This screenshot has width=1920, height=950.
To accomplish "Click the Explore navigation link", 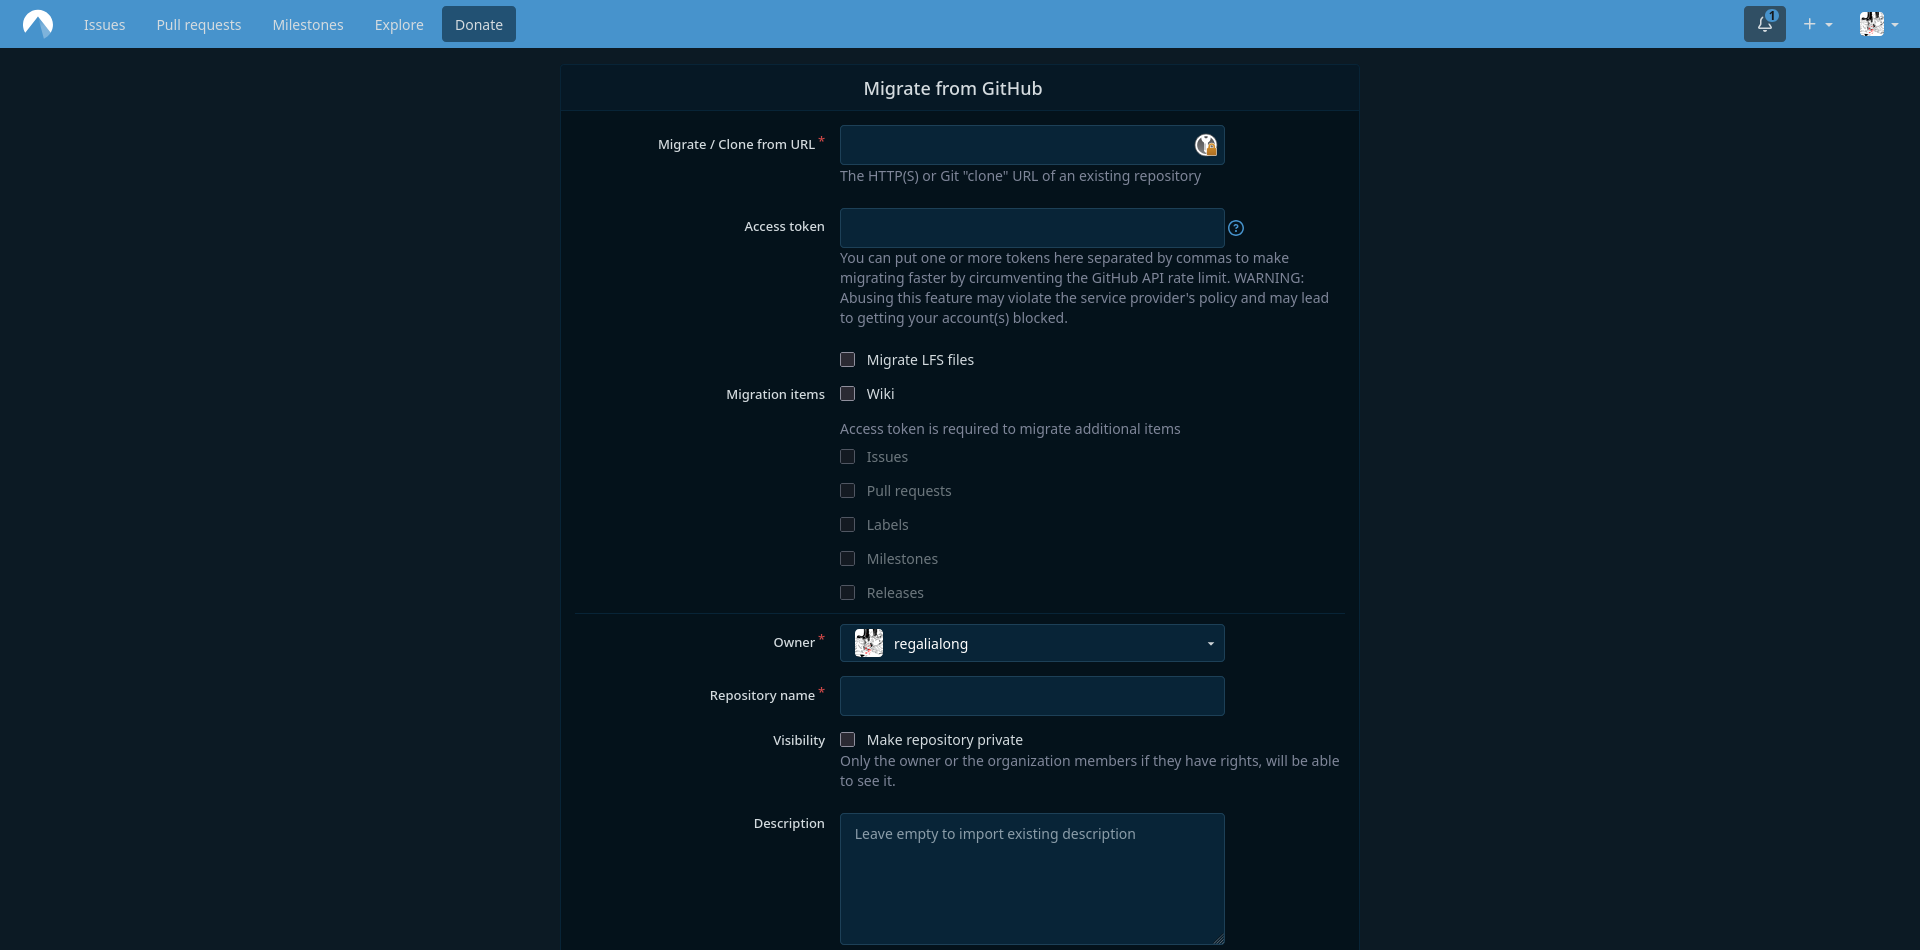I will pos(399,25).
